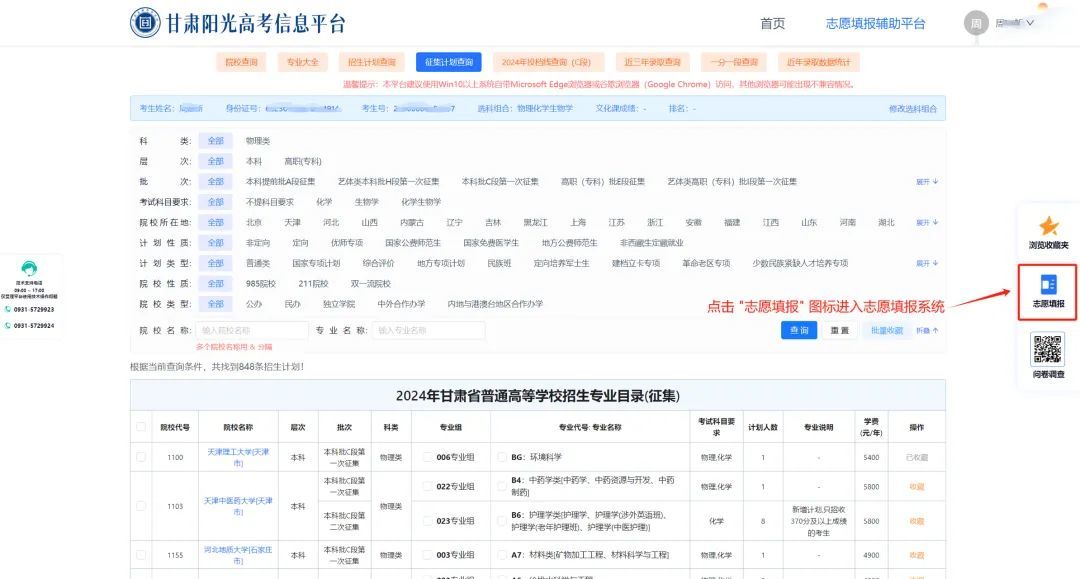
Task: Open the account dropdown next to the username
Action: pos(1032,22)
